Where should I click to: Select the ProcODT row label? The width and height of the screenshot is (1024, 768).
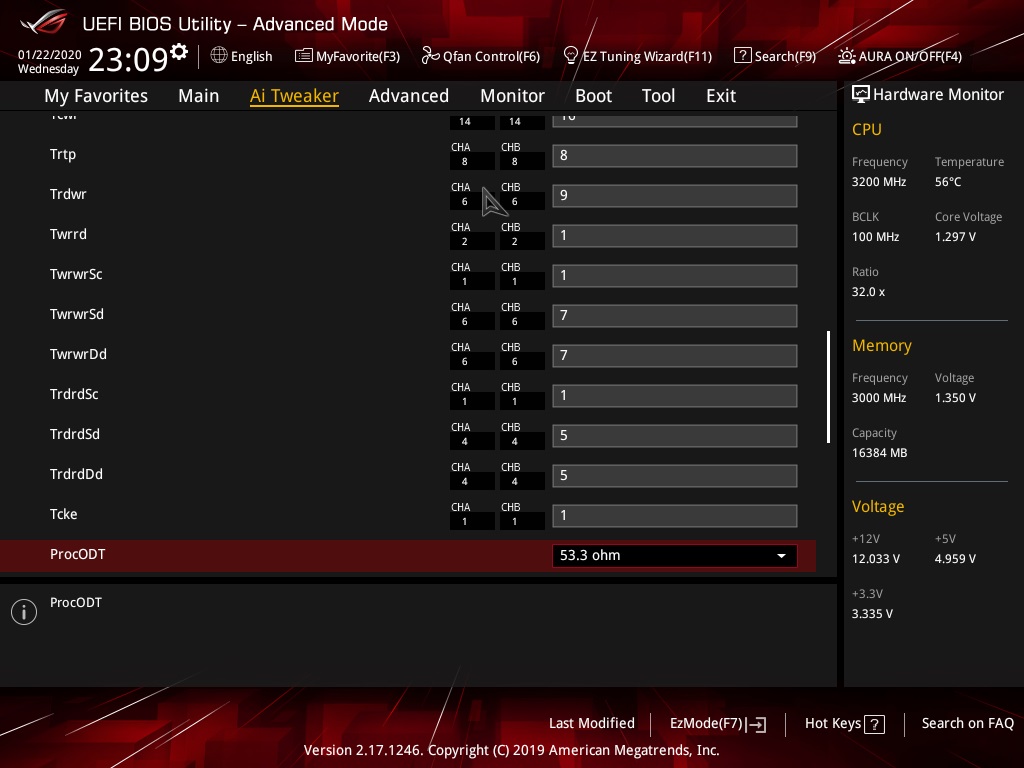click(x=77, y=554)
